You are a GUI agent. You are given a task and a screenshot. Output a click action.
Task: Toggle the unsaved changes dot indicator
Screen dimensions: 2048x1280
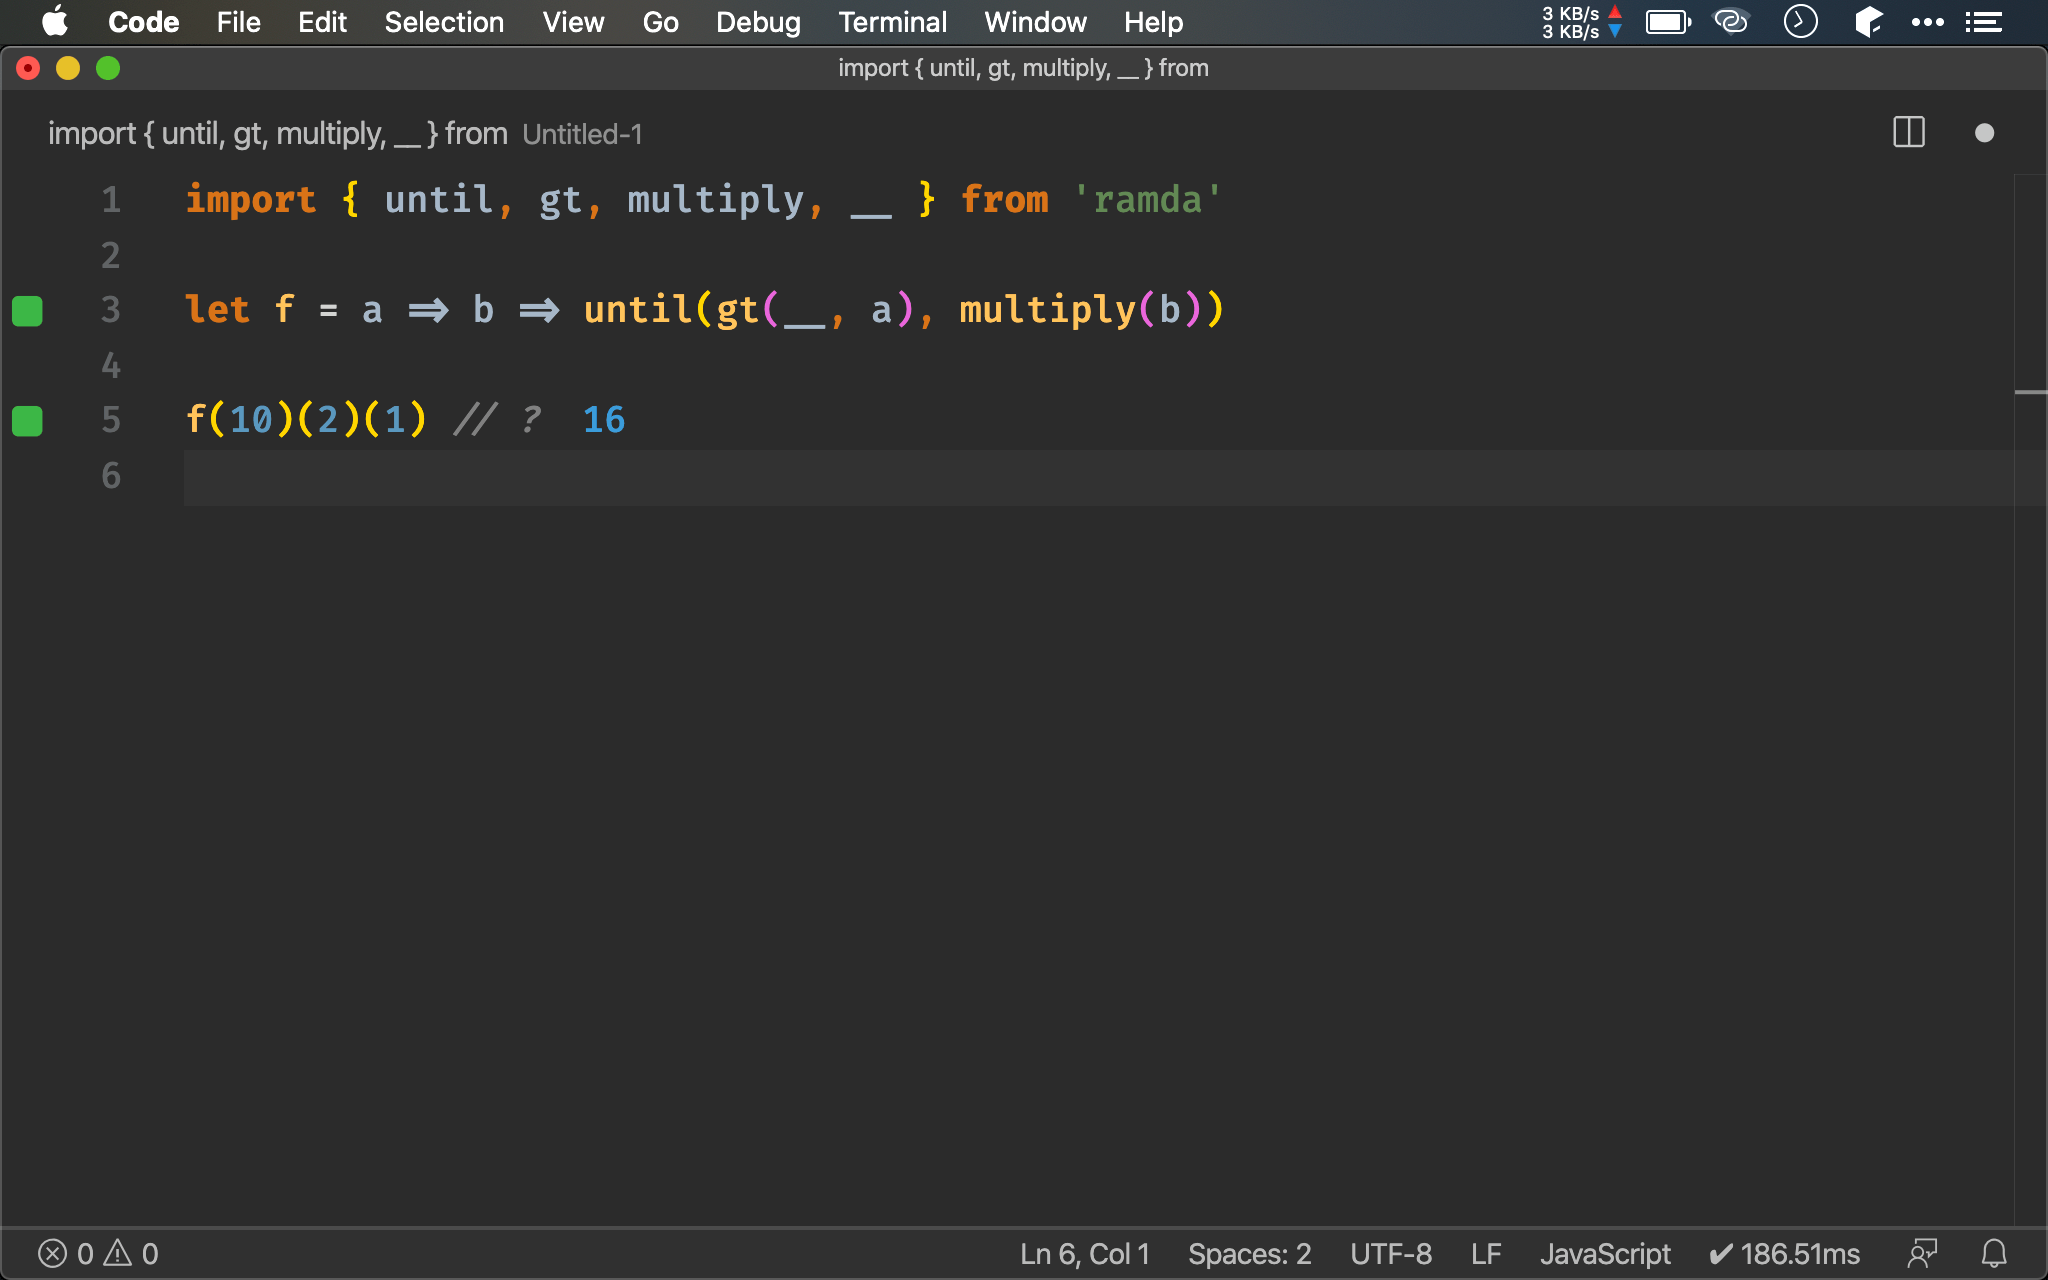coord(1985,133)
